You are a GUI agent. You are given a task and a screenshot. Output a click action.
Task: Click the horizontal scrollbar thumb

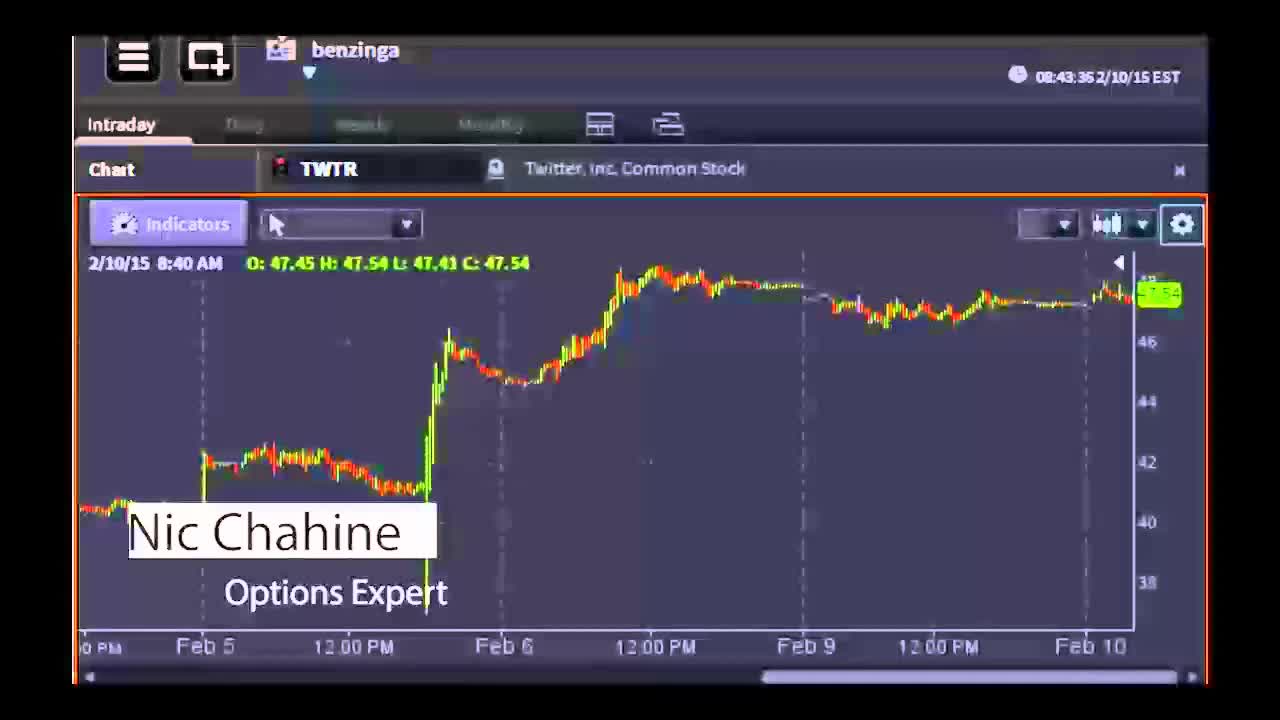(968, 677)
